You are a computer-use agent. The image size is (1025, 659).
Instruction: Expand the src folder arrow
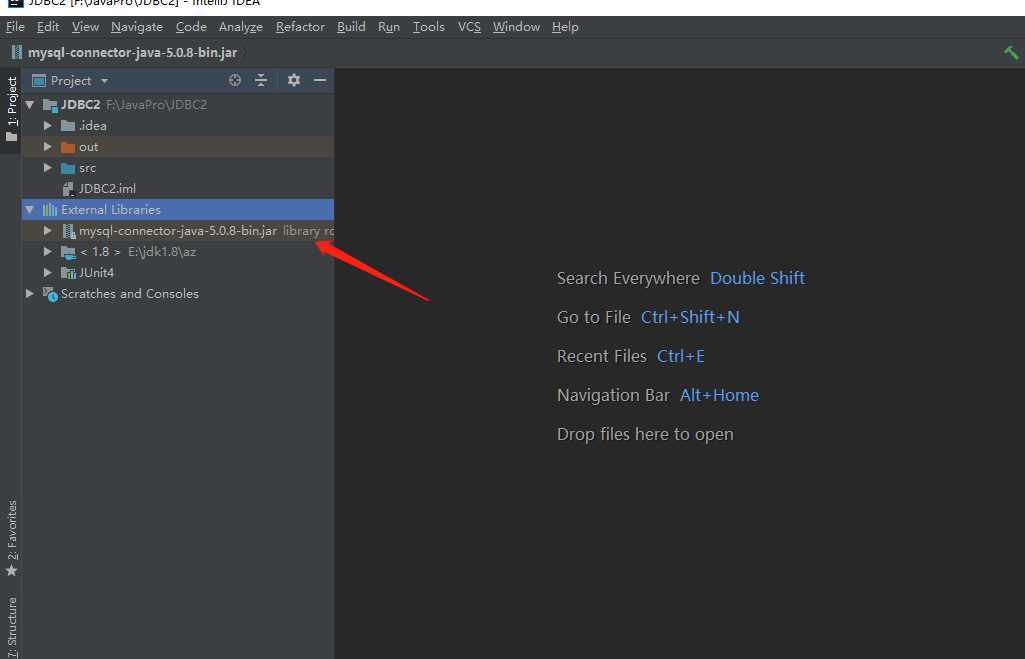tap(48, 167)
